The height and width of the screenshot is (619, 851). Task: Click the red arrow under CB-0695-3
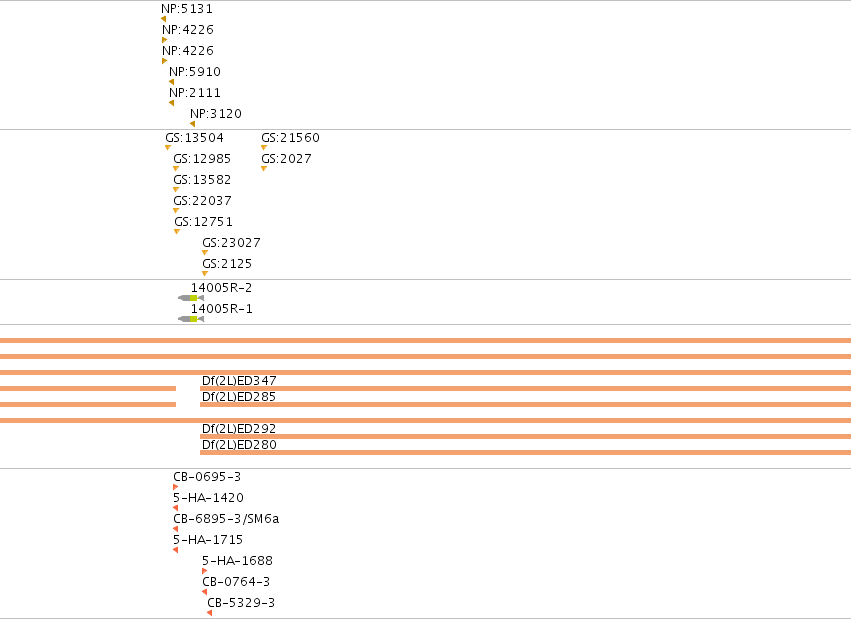[x=175, y=487]
